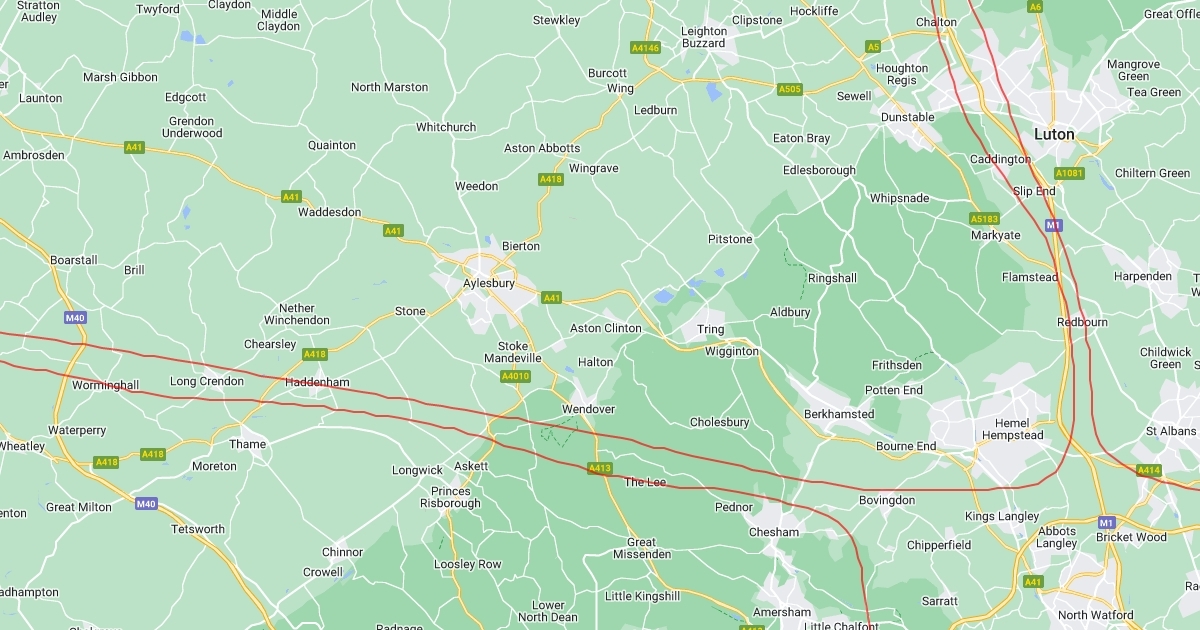Click the Tring town label

tap(710, 330)
